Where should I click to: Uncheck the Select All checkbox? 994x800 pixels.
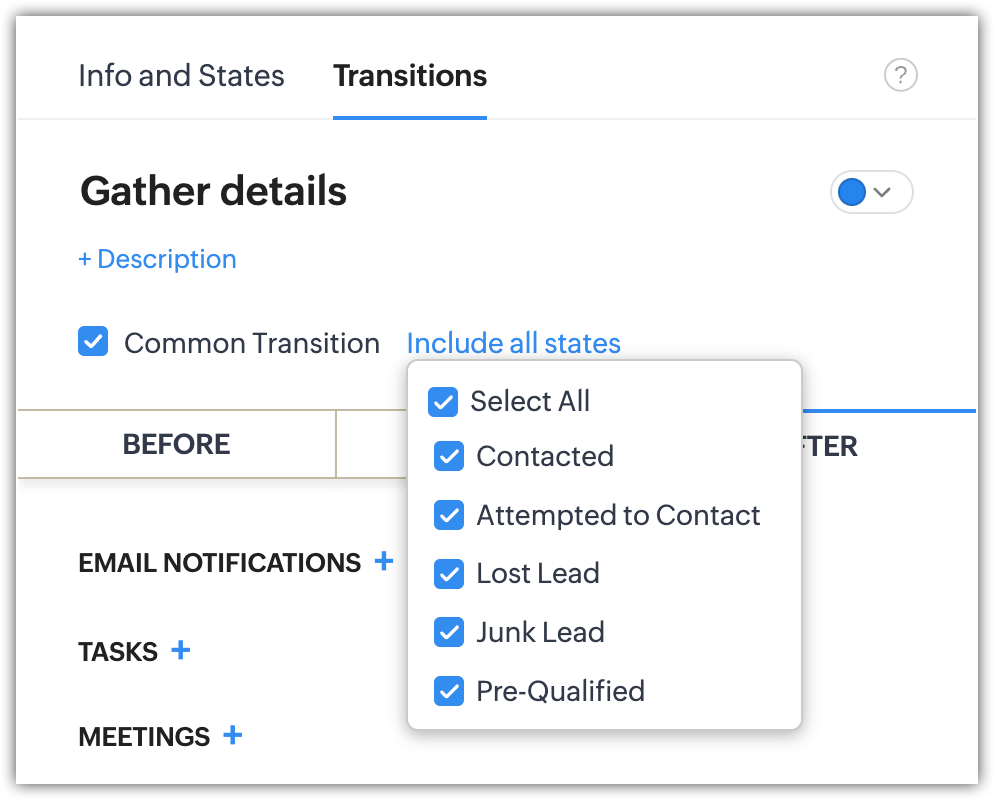[x=442, y=401]
